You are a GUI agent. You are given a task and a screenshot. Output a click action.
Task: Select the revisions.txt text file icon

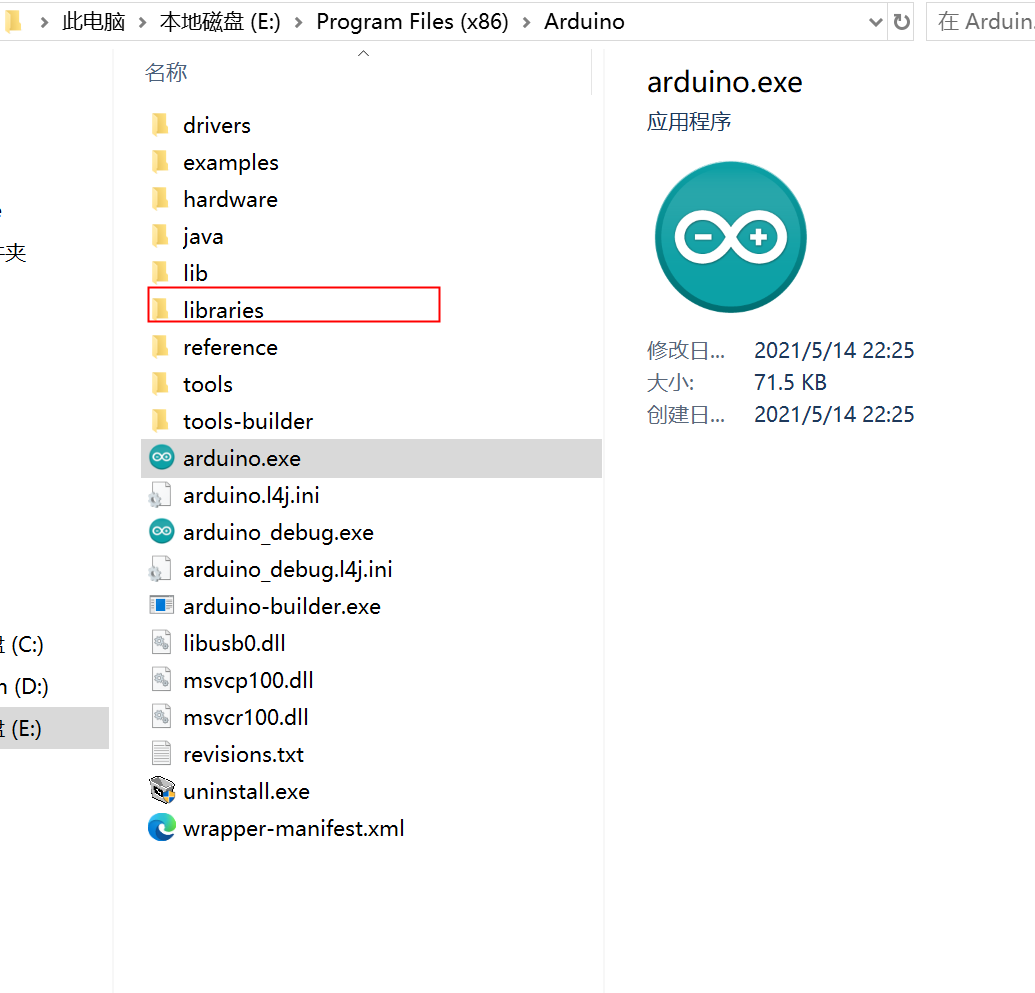click(161, 754)
